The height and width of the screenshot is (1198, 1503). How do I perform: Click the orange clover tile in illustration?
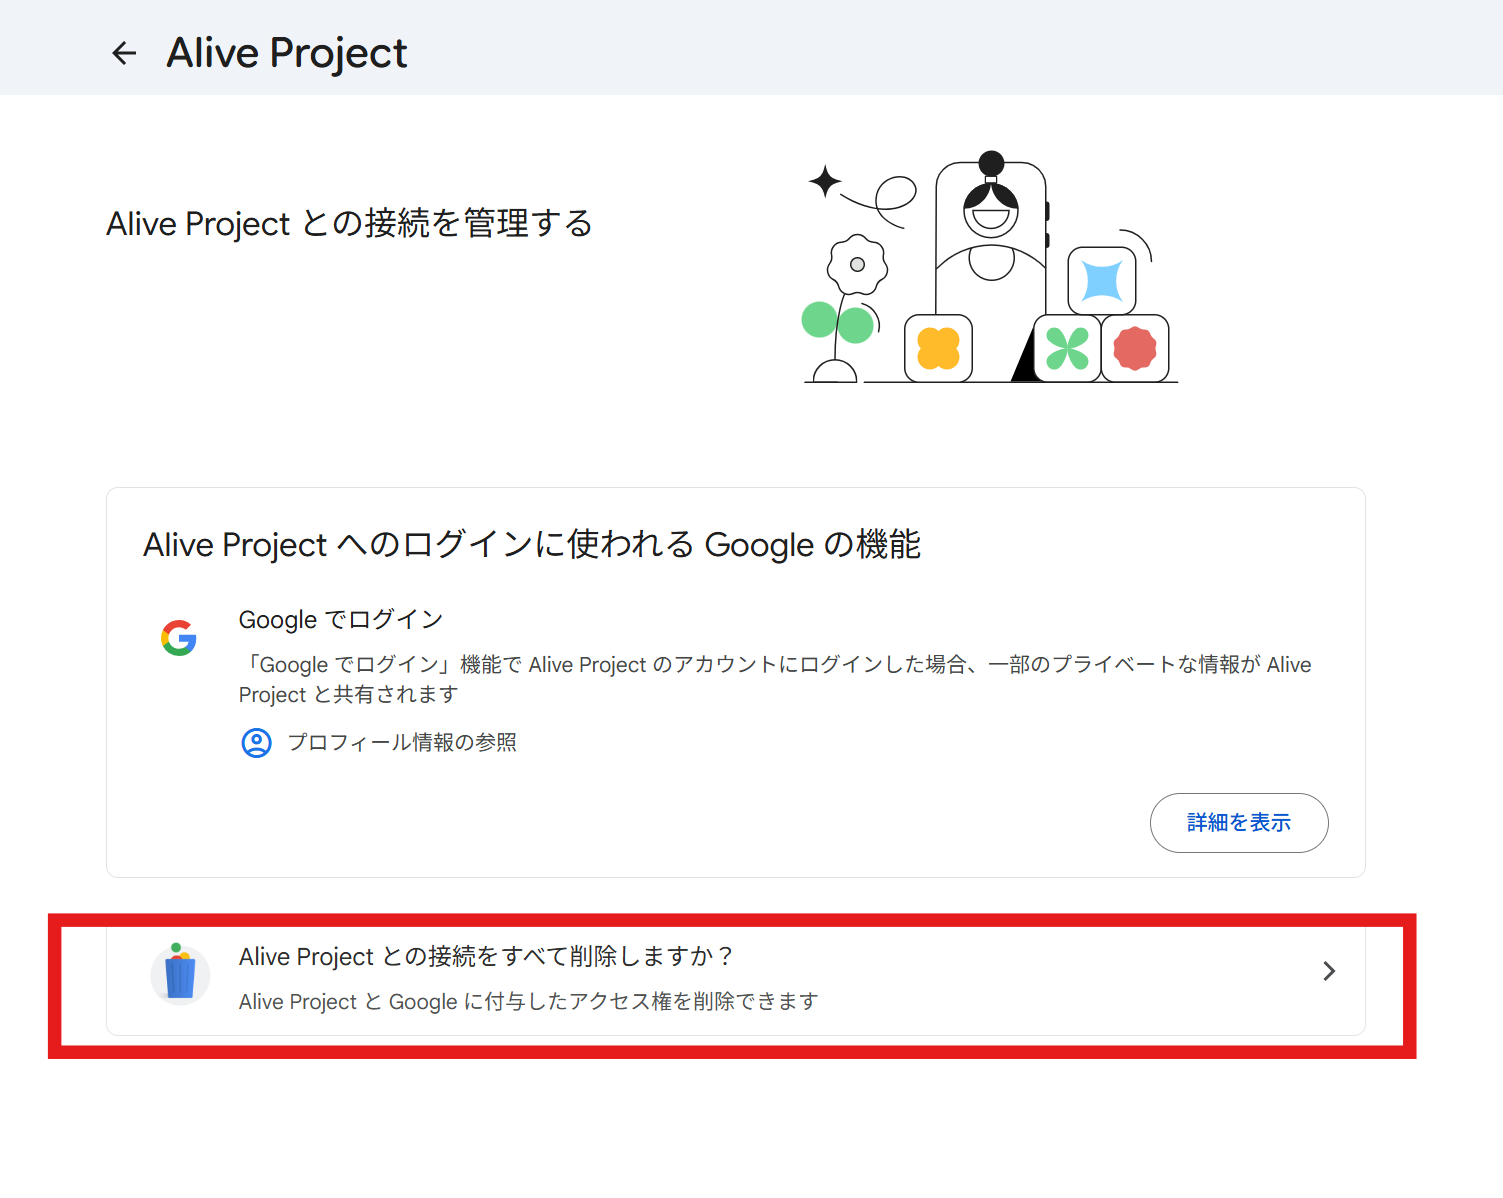click(938, 349)
